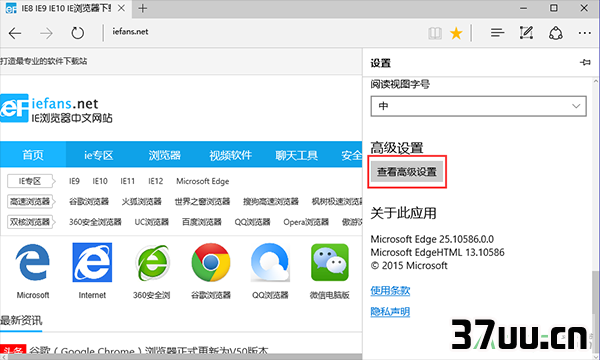Expand the 阅读视图字号 dropdown
The image size is (600, 360).
(x=478, y=106)
